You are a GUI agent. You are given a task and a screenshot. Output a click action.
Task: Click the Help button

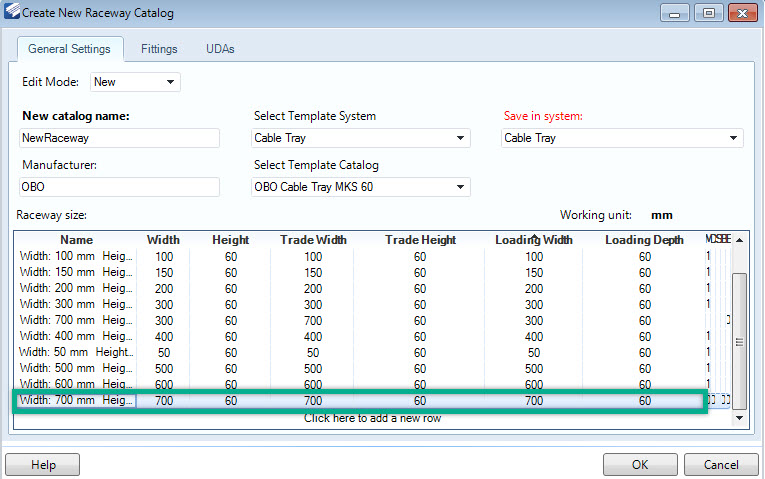(42, 464)
